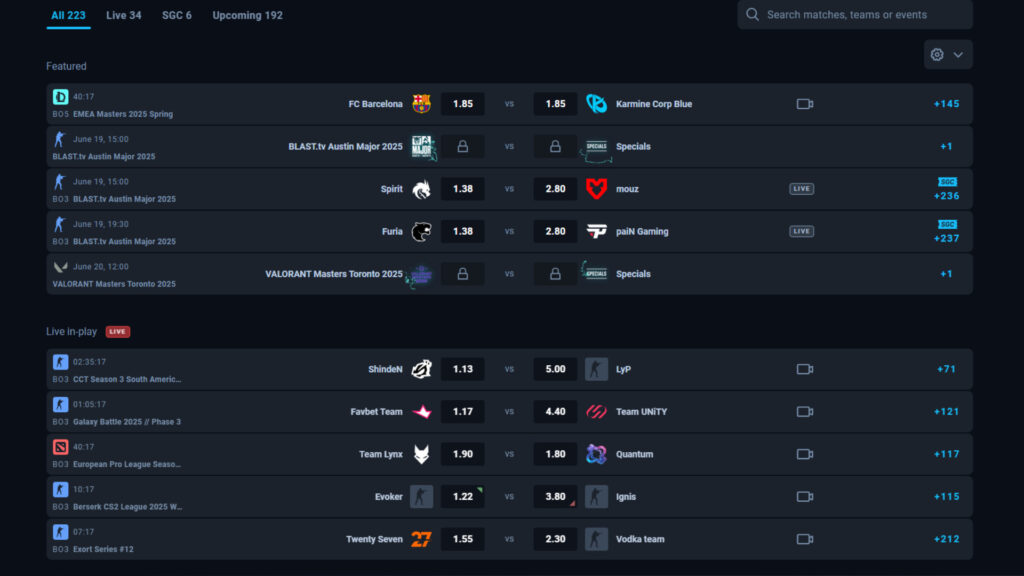Select the 1.85 odds for FC Barcelona

click(x=462, y=103)
